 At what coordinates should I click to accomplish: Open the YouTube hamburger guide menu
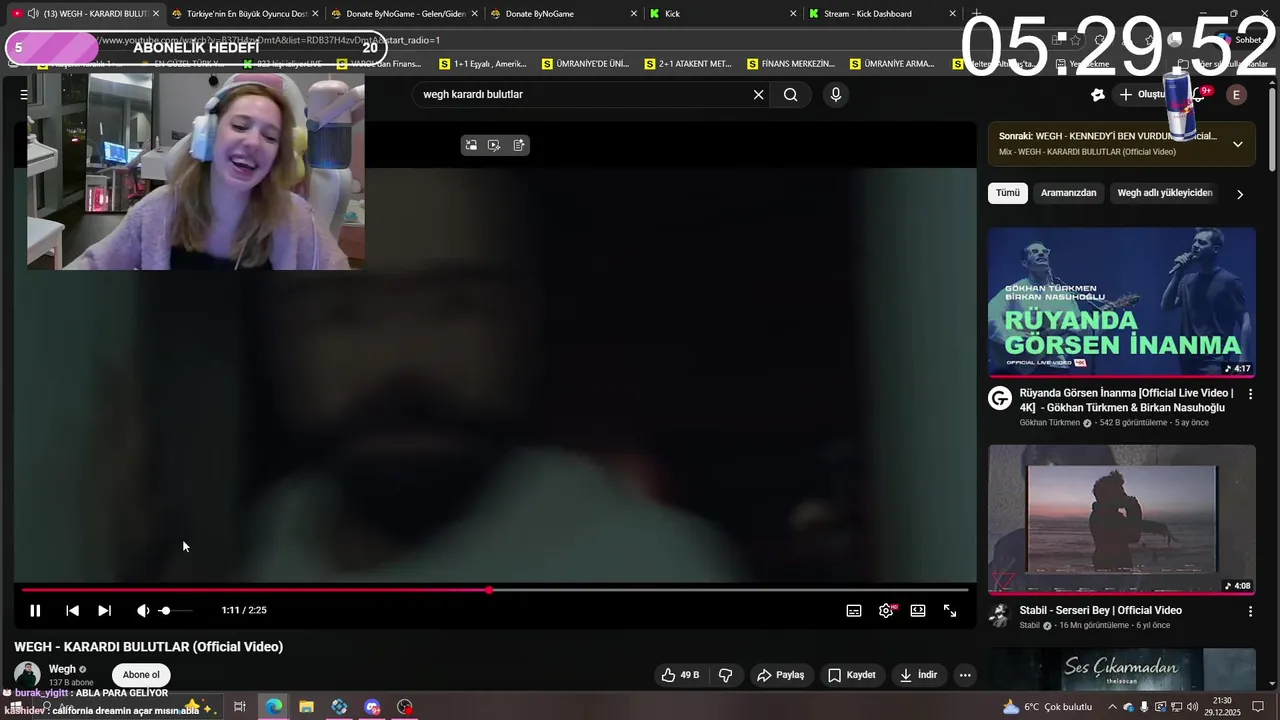click(x=24, y=94)
